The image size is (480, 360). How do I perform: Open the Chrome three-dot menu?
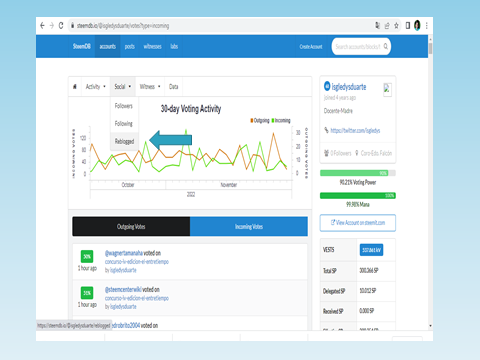click(427, 26)
